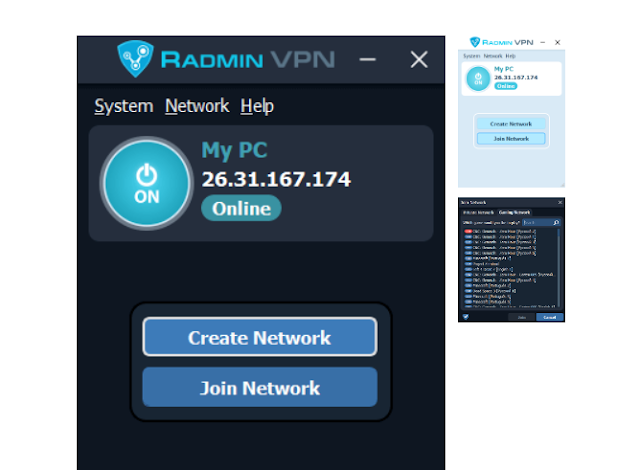Click Join button in the Join Network dialog
The height and width of the screenshot is (470, 640).
point(522,317)
